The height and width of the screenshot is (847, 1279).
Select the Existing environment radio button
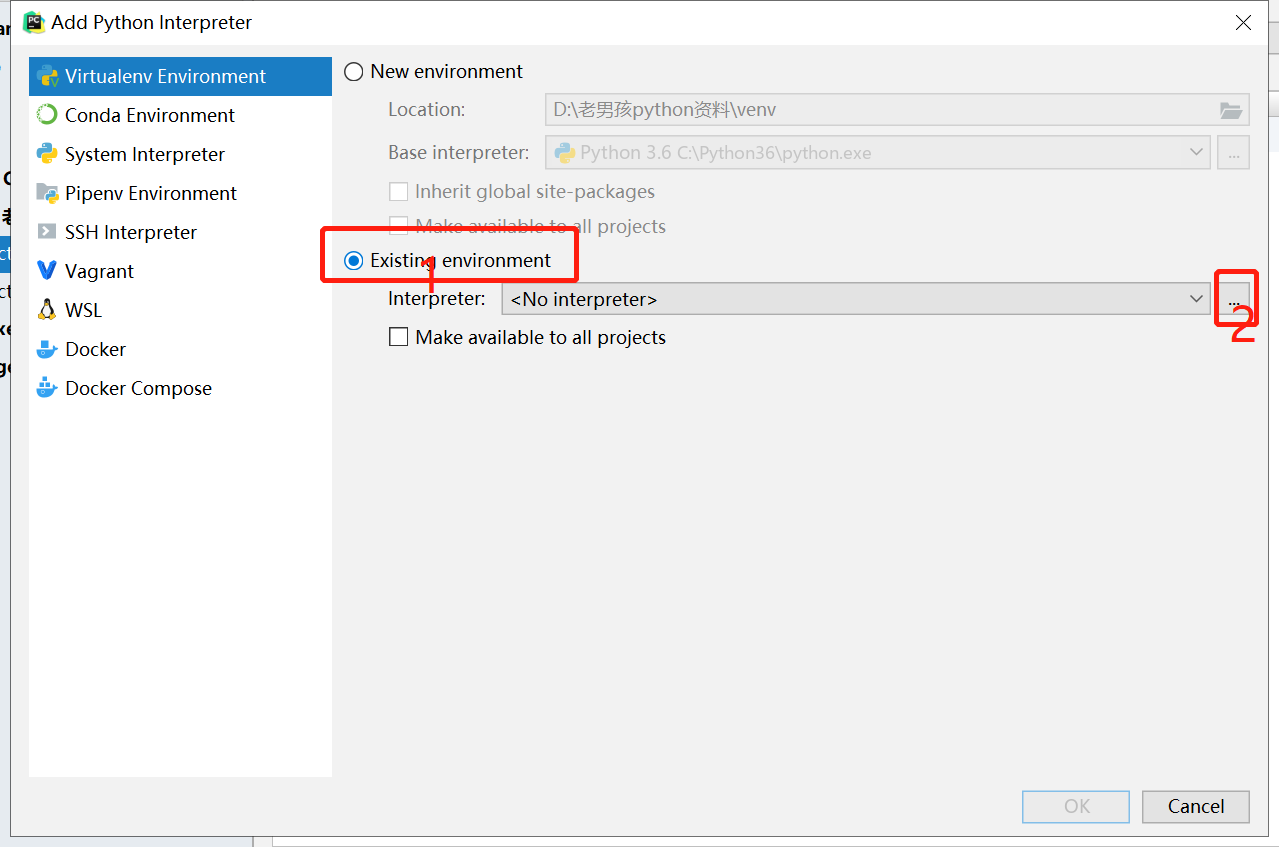tap(354, 261)
